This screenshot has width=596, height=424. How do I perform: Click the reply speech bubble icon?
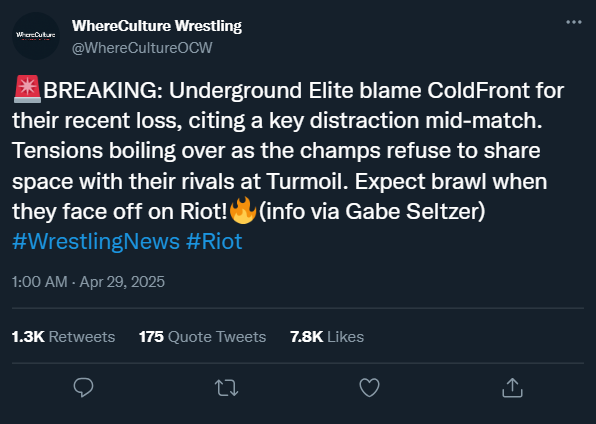[83, 387]
